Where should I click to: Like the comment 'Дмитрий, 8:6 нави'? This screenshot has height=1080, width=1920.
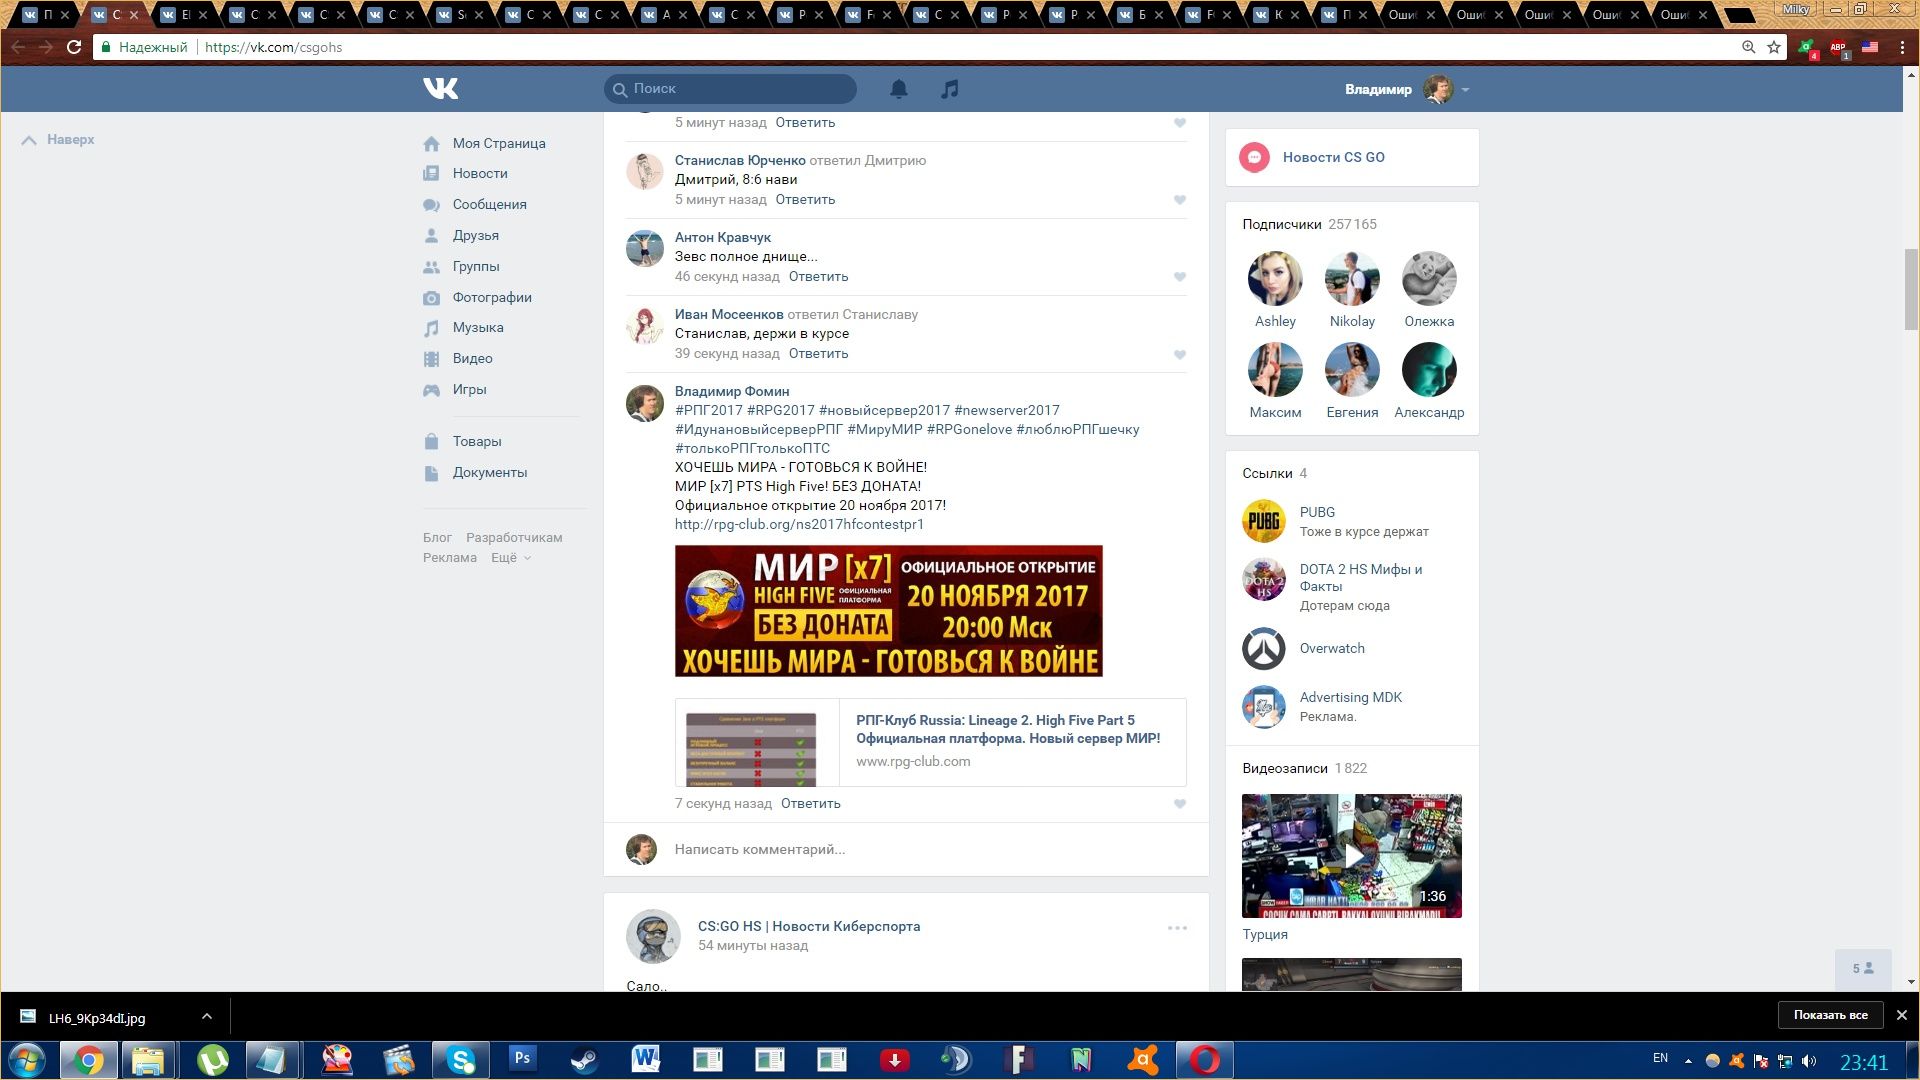coord(1180,200)
